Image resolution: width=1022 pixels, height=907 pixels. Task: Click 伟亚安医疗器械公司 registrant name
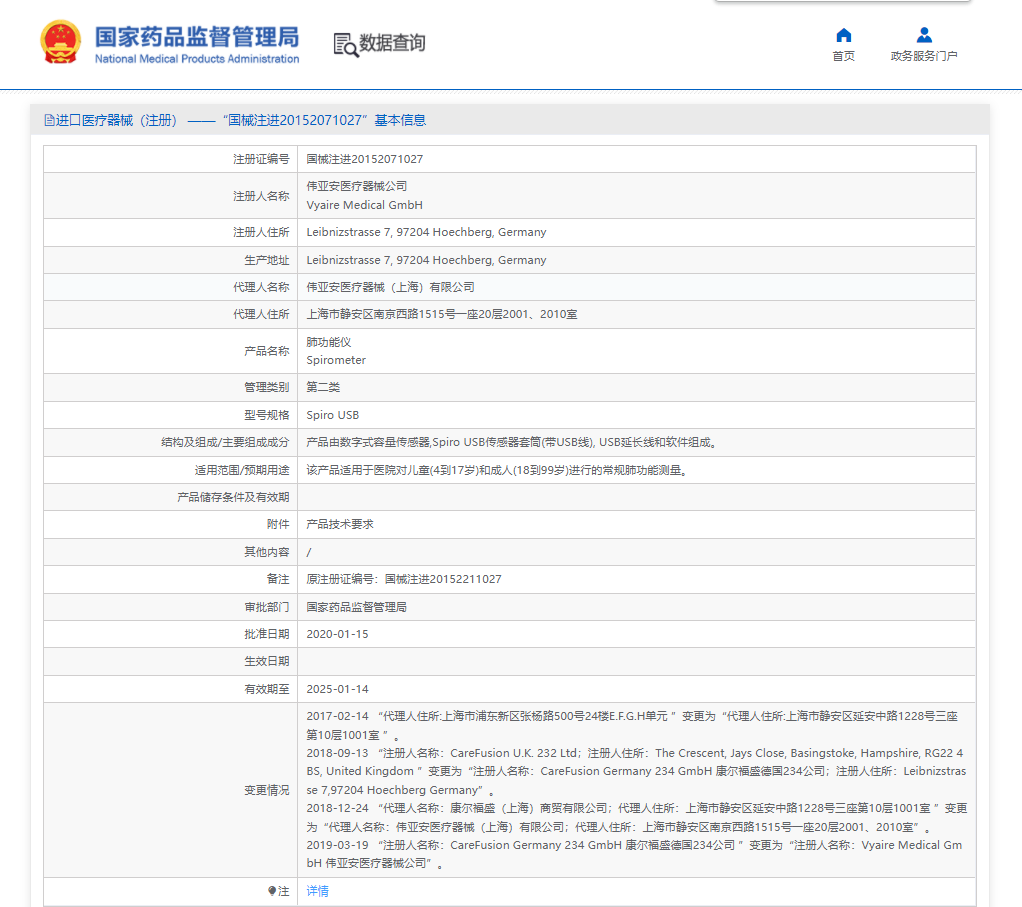357,186
